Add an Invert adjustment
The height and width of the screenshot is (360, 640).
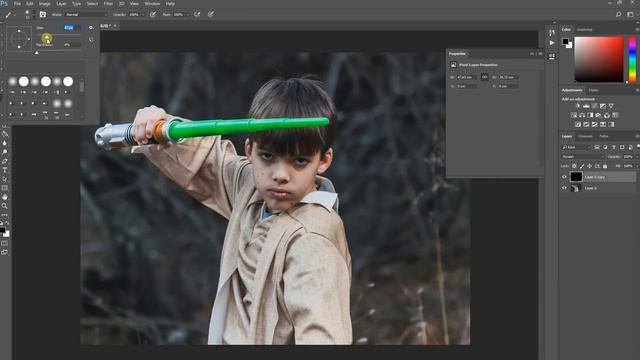[x=578, y=124]
